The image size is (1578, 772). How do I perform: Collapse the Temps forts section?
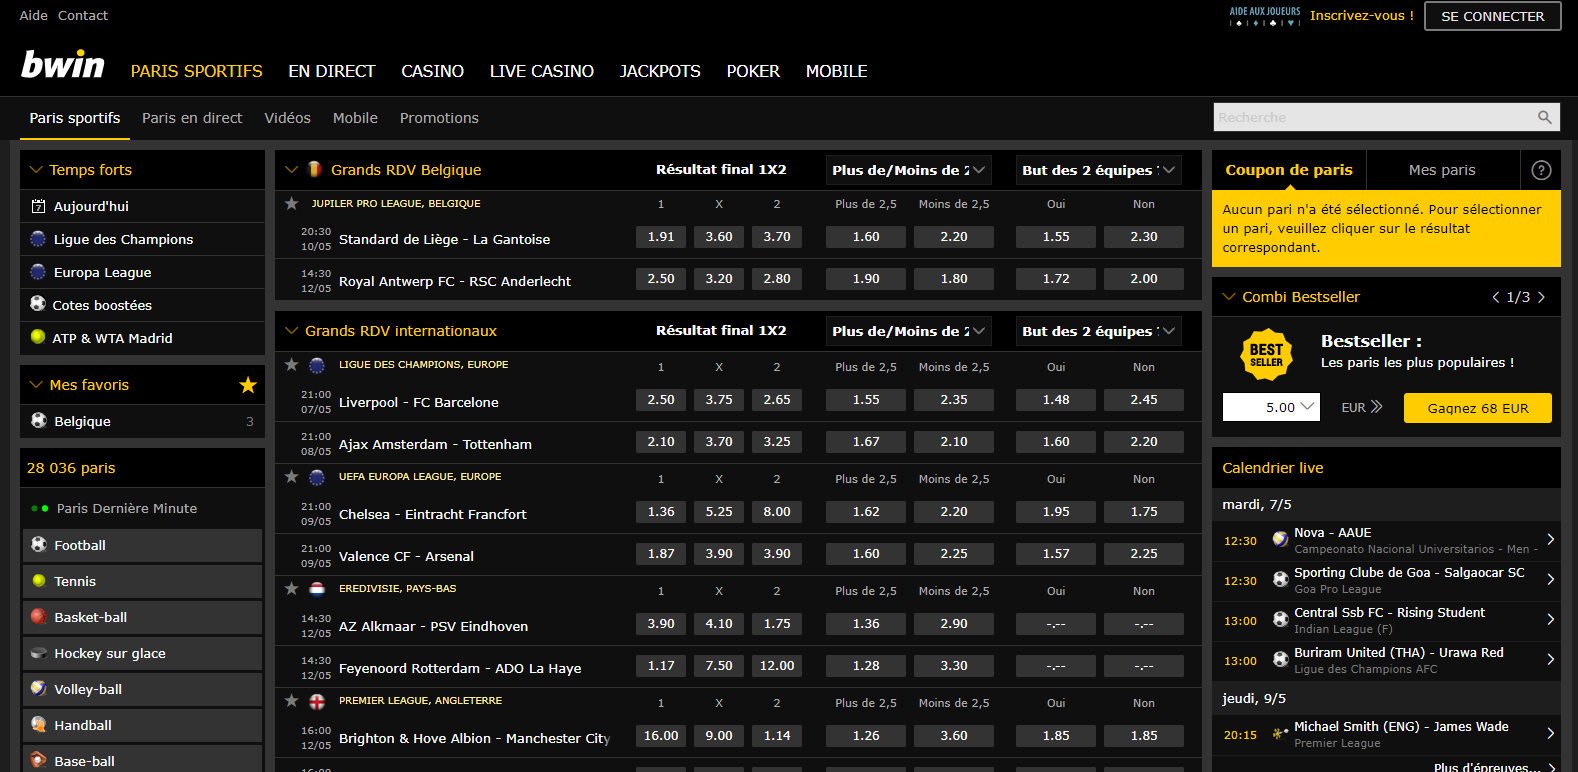36,170
